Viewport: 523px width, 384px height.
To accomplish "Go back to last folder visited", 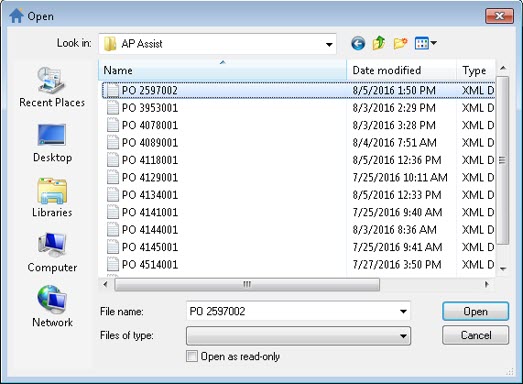I will (358, 43).
